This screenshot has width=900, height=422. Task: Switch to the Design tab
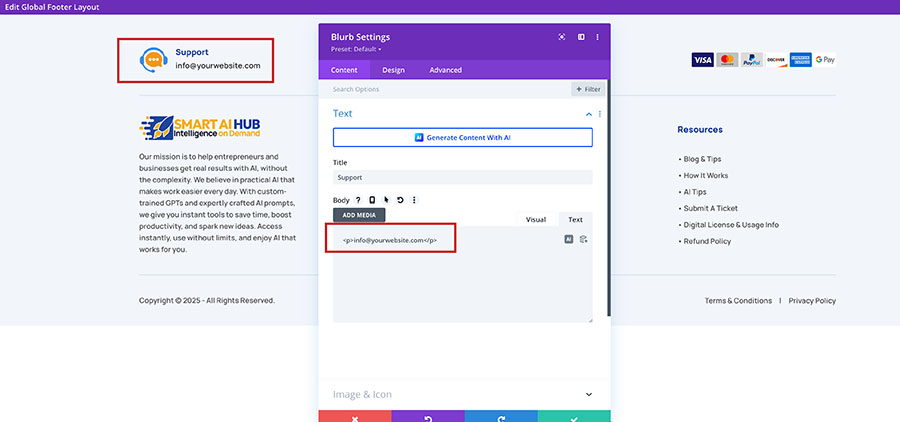(x=393, y=70)
